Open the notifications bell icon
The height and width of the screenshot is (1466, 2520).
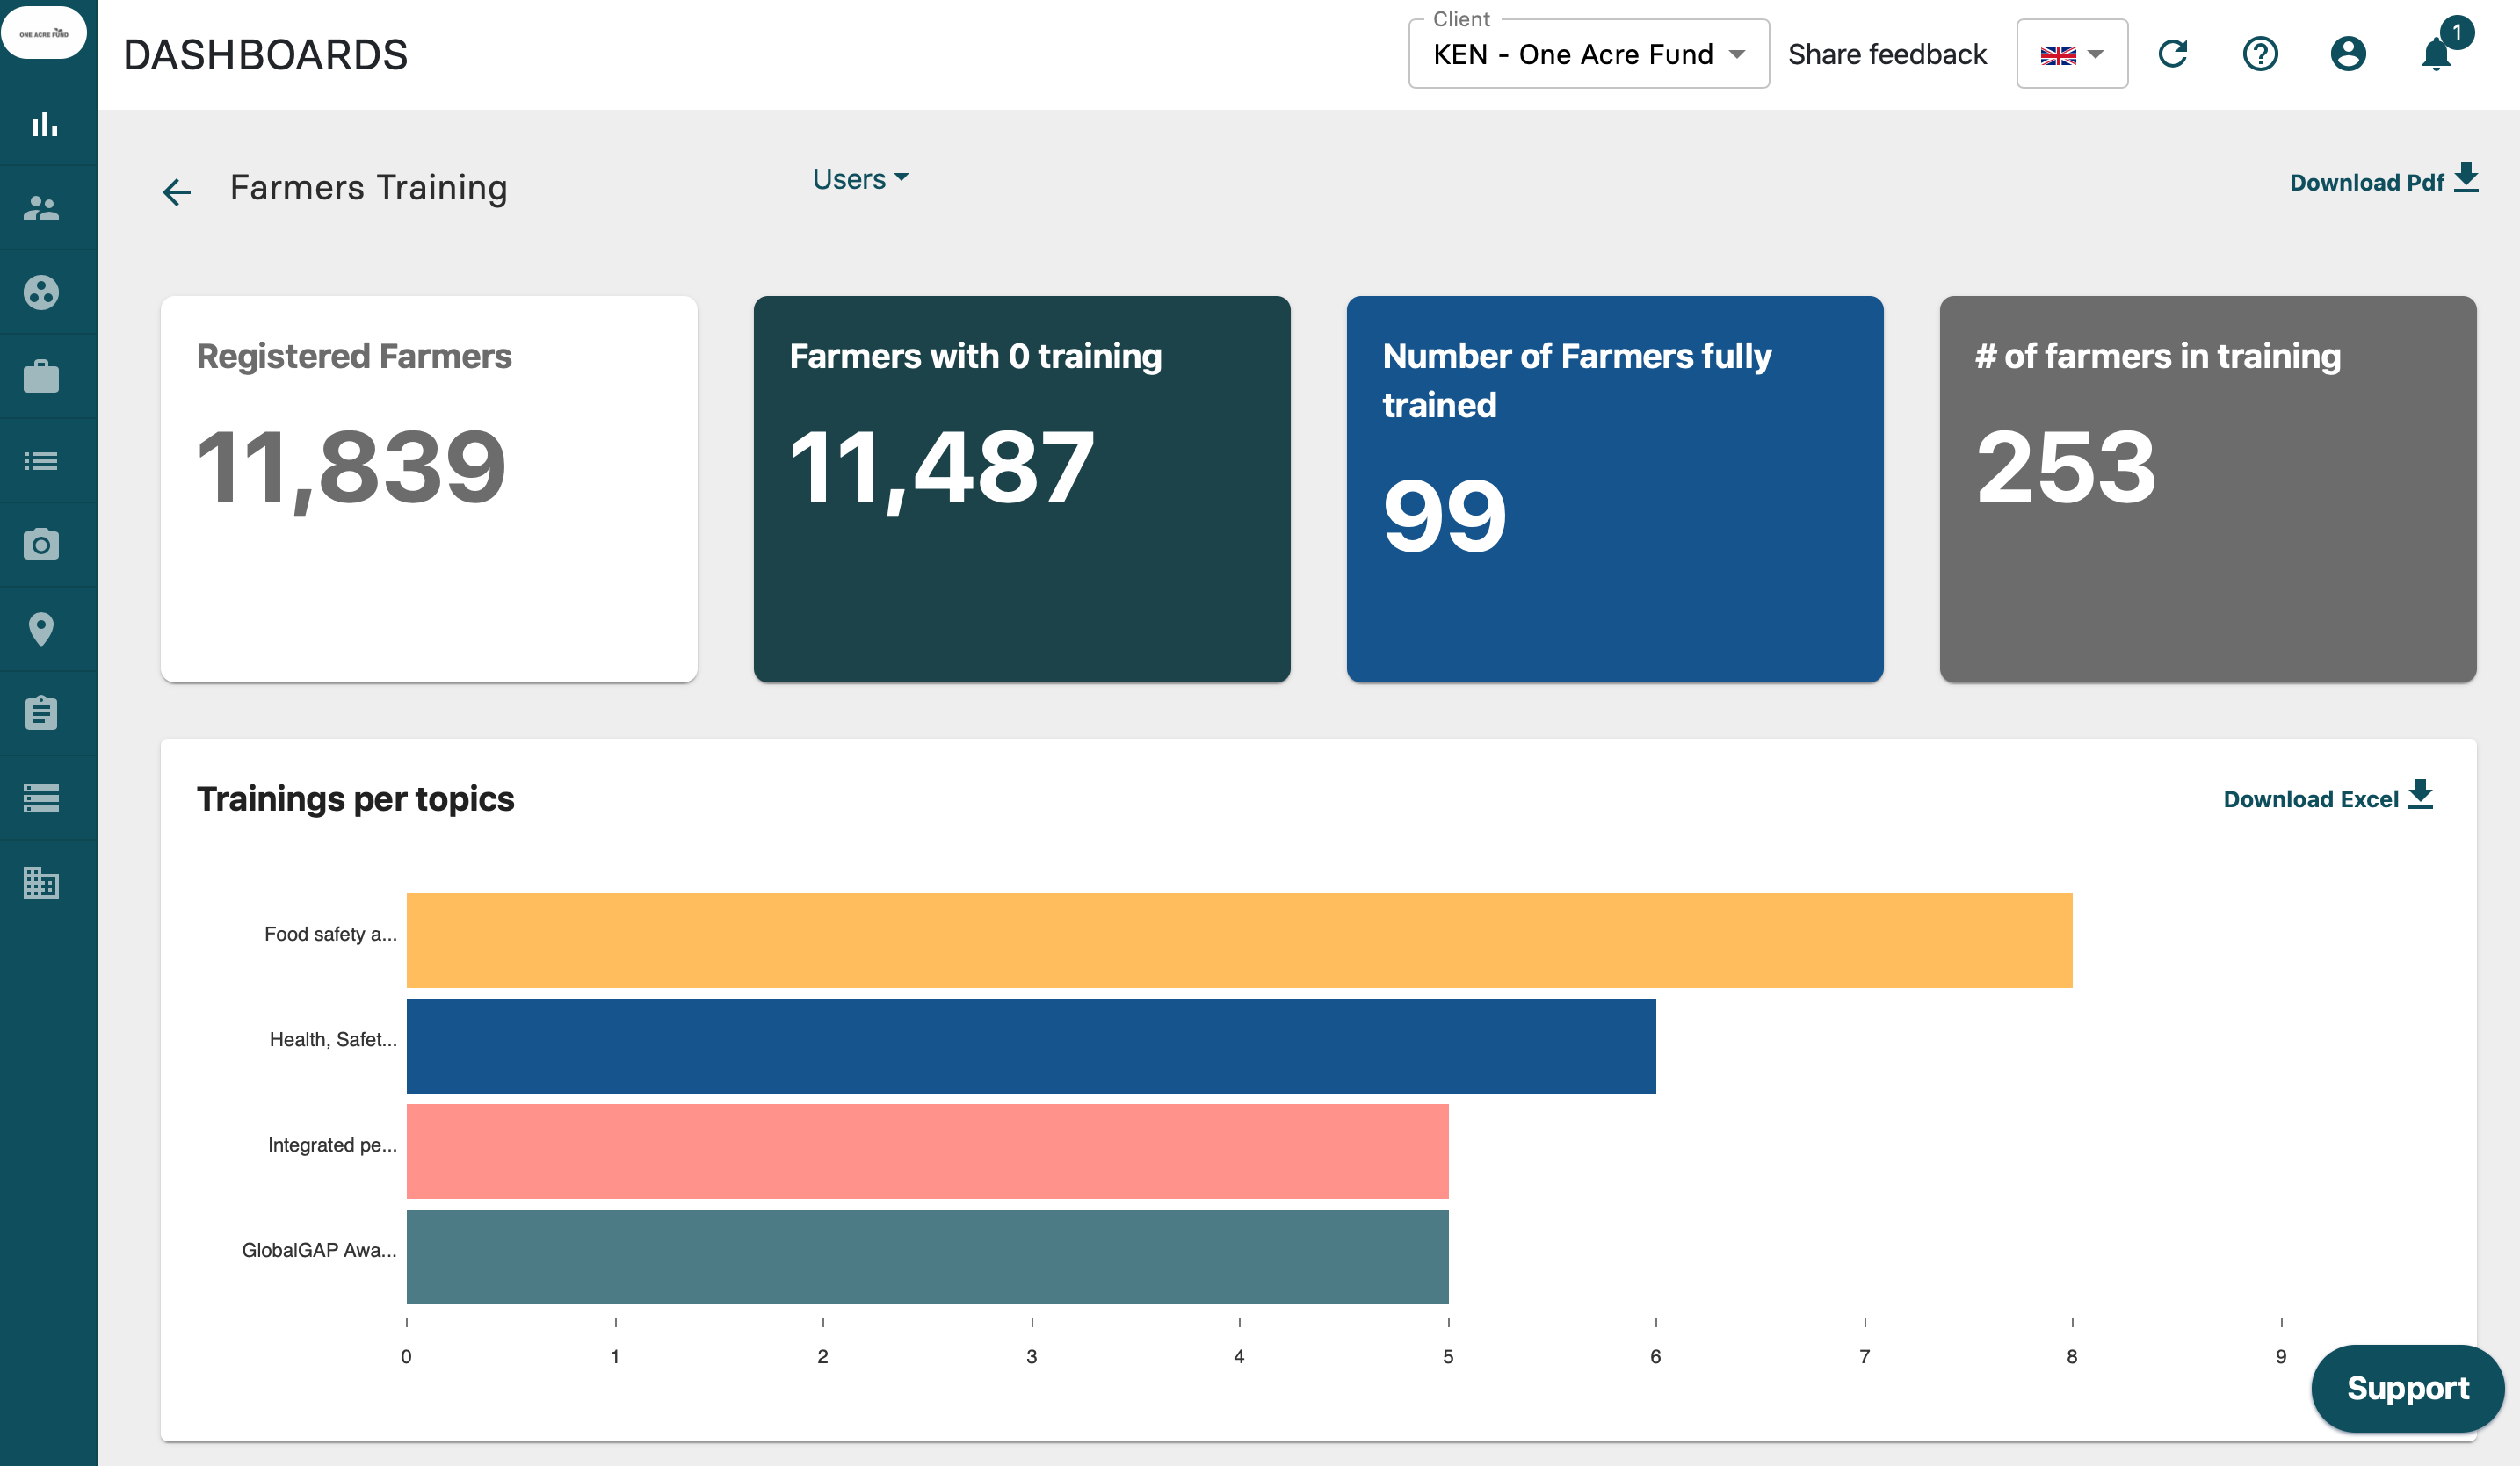[x=2436, y=54]
